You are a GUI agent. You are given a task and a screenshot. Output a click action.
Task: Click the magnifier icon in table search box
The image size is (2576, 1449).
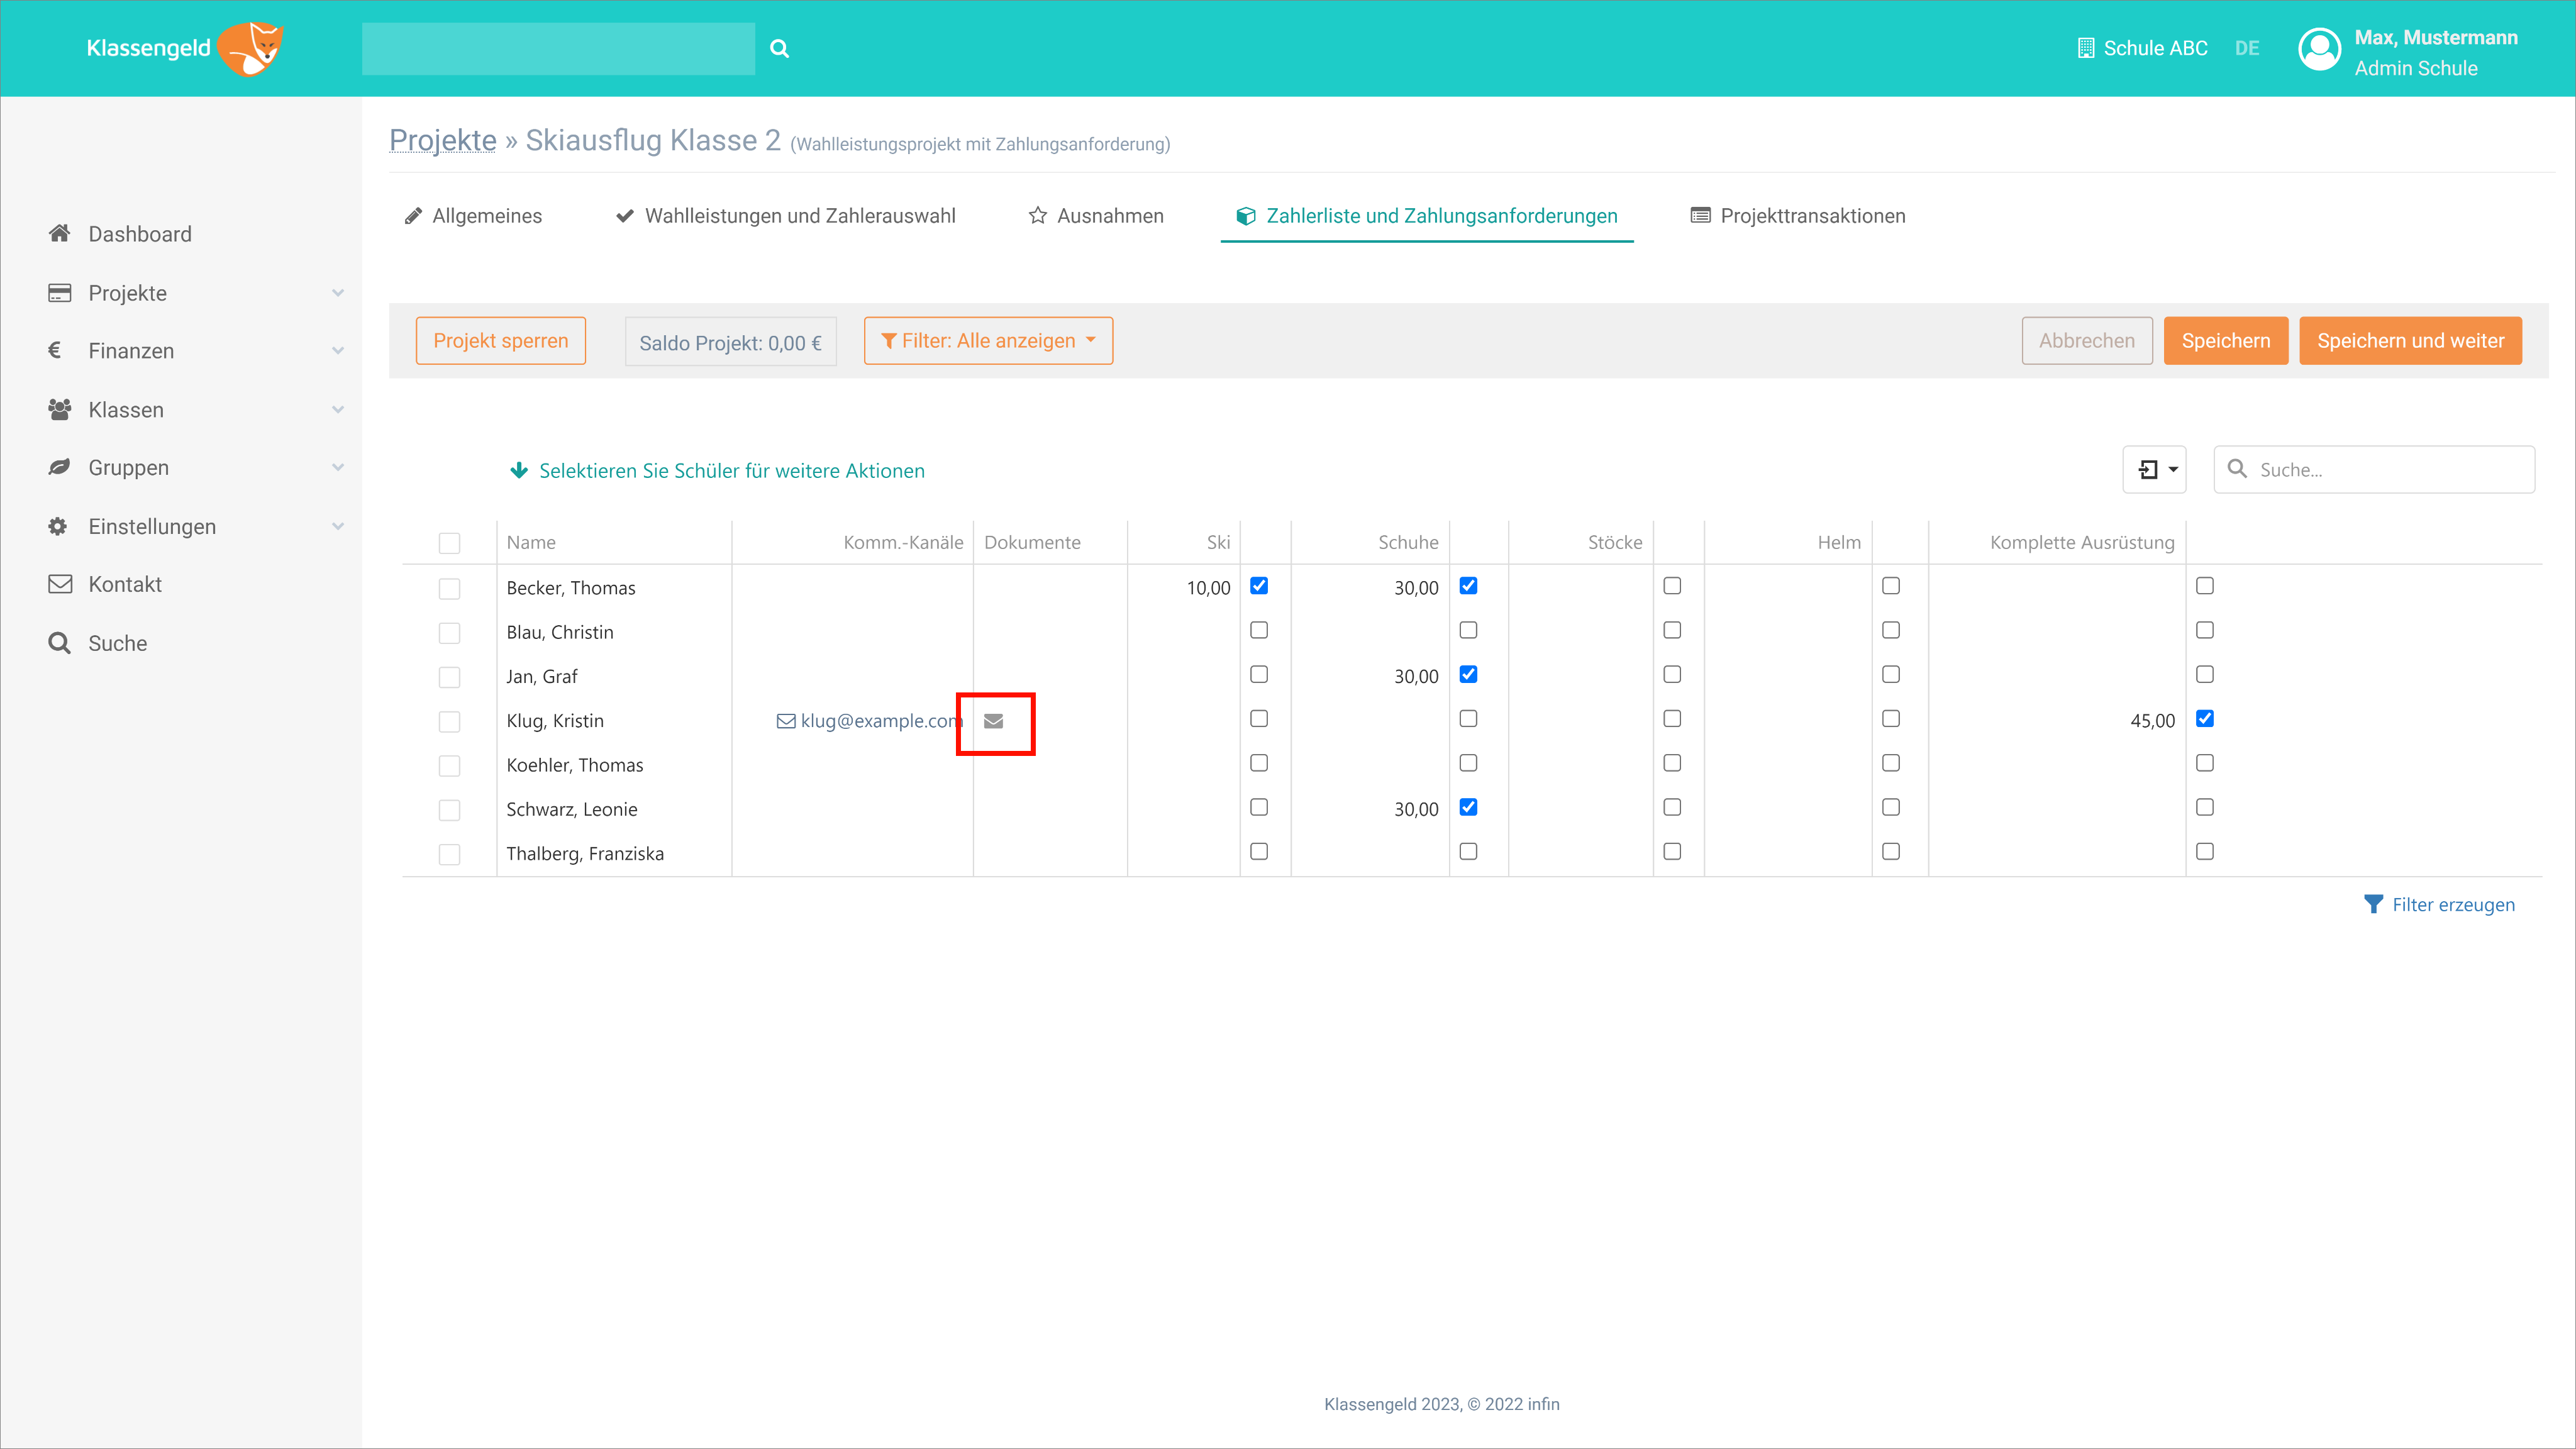[2238, 469]
